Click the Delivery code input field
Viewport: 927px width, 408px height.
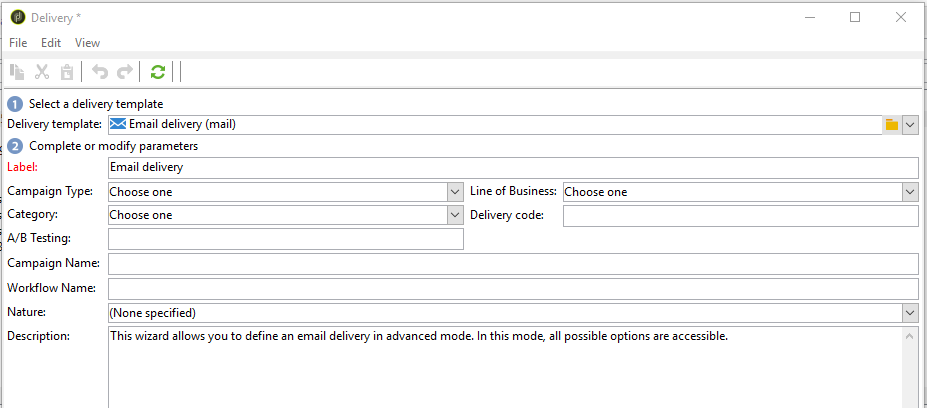[740, 215]
